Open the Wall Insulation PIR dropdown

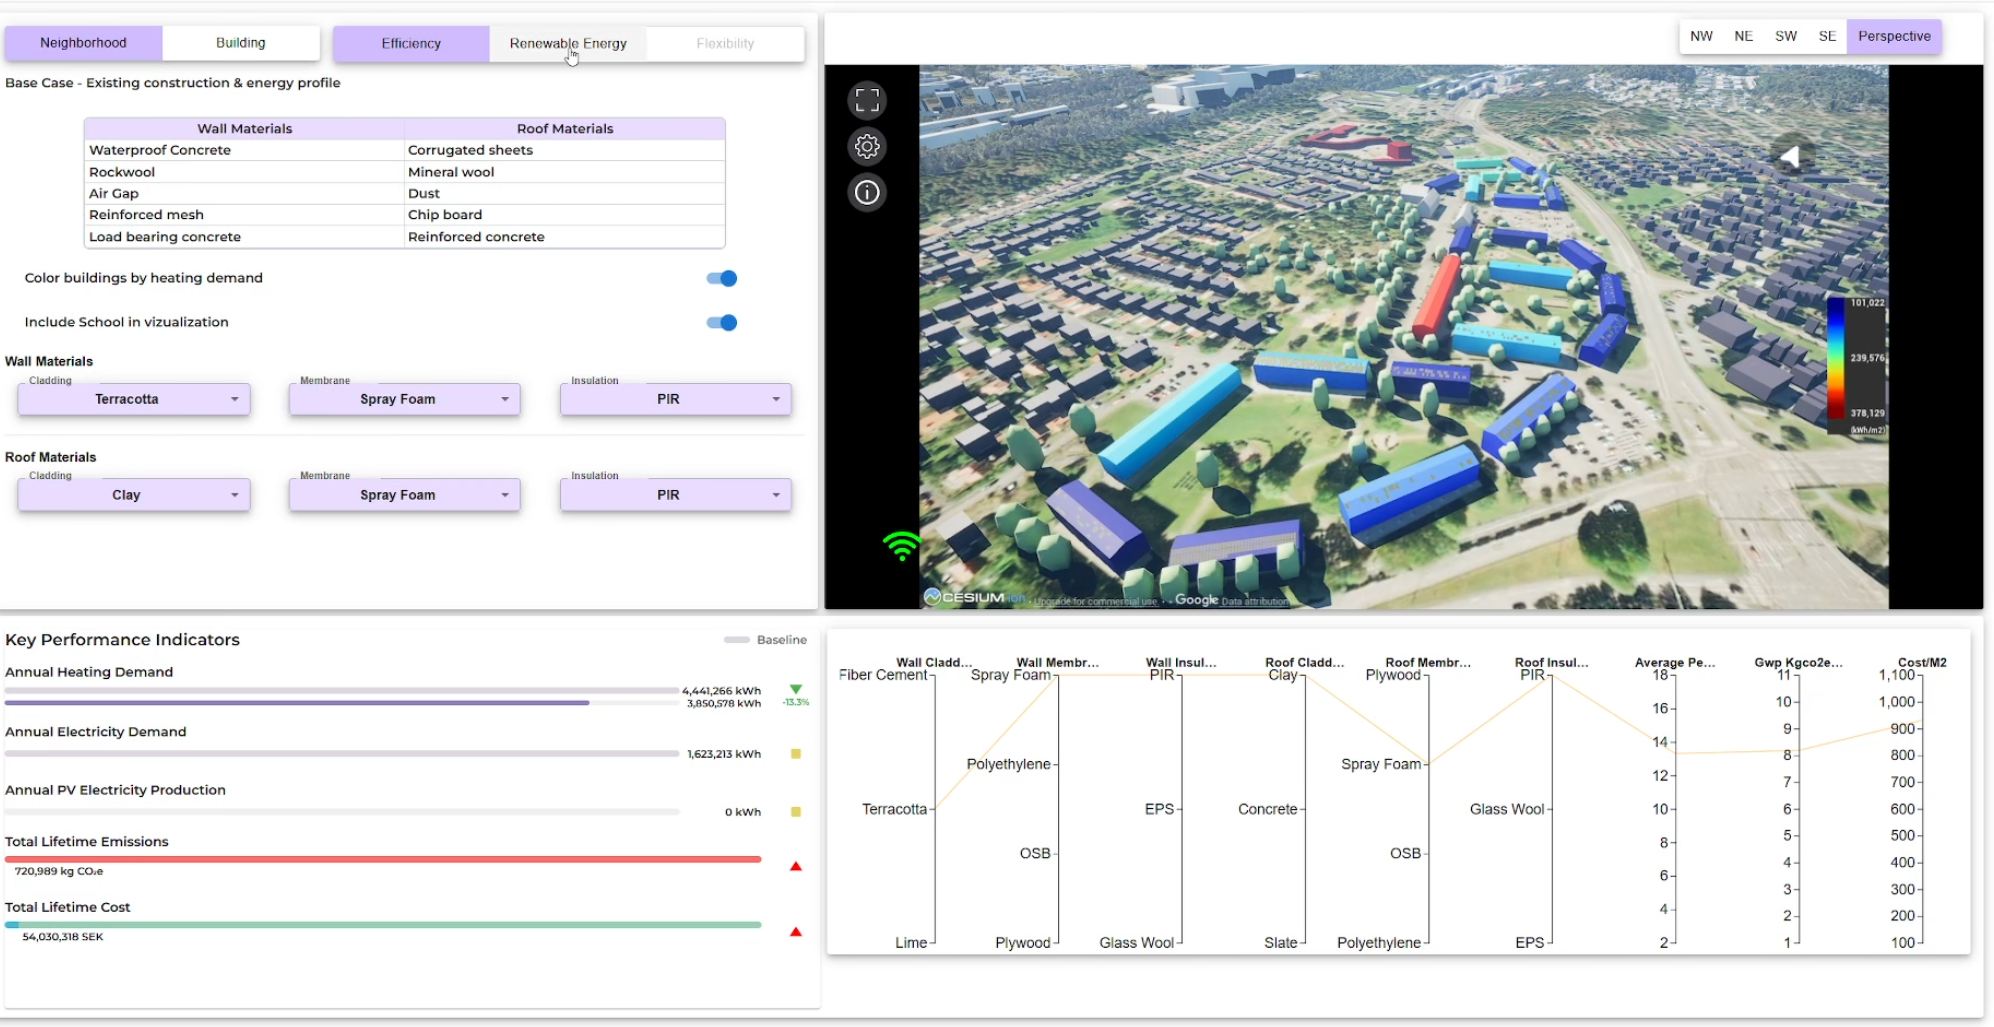[x=676, y=399]
